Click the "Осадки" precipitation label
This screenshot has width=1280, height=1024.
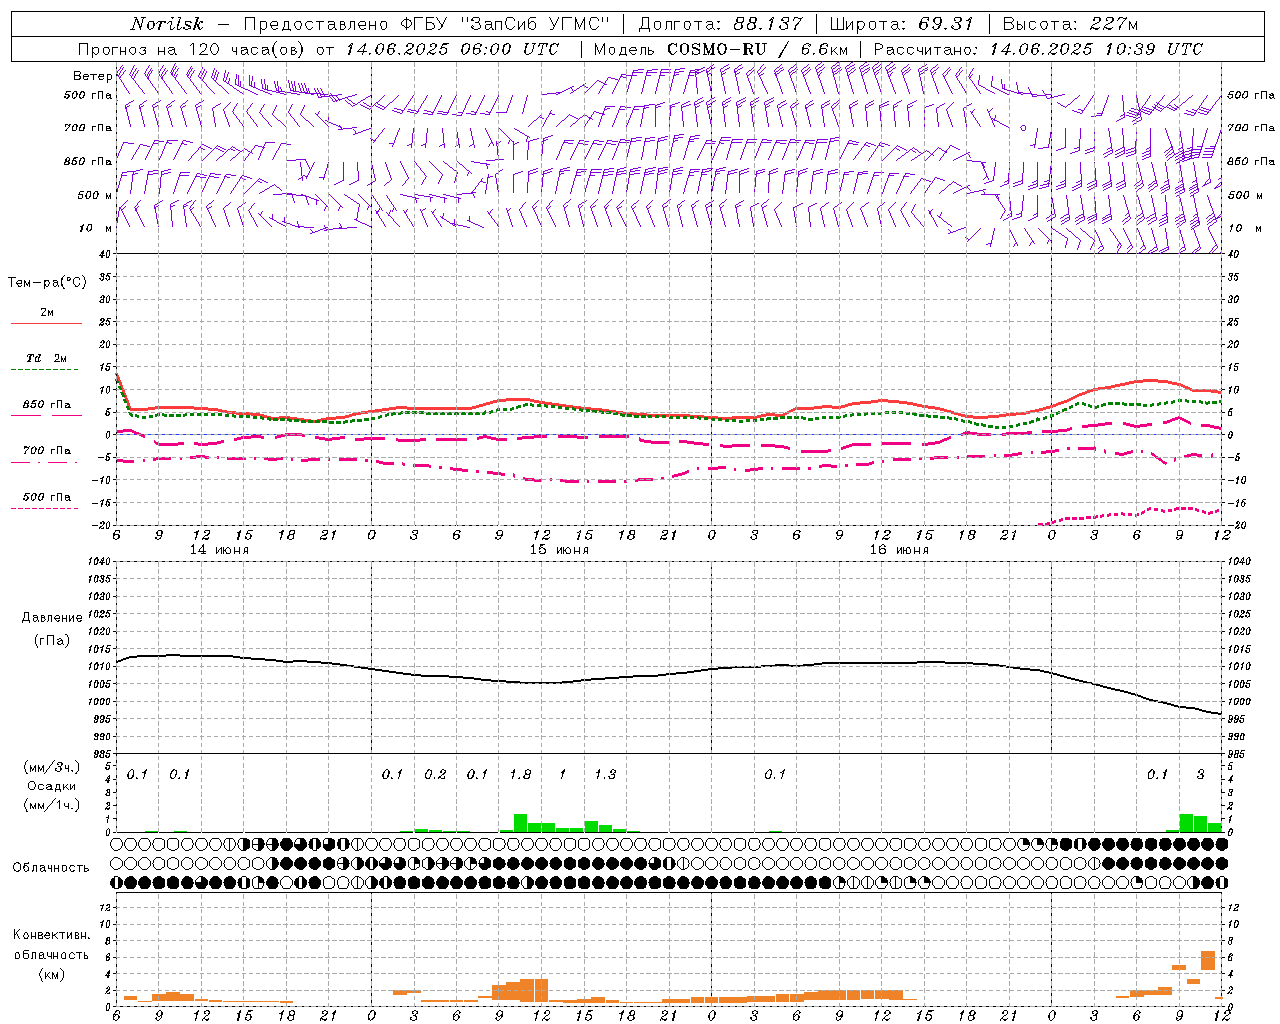(52, 786)
